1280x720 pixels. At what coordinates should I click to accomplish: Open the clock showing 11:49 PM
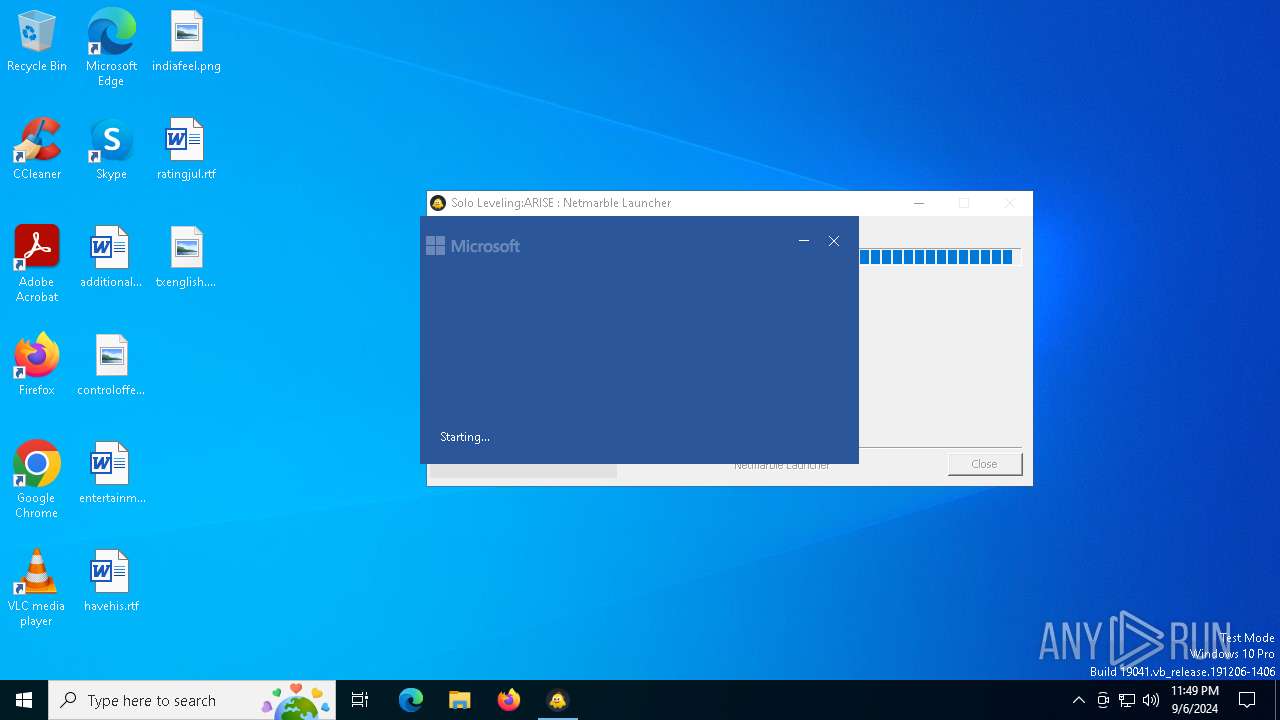(x=1195, y=700)
